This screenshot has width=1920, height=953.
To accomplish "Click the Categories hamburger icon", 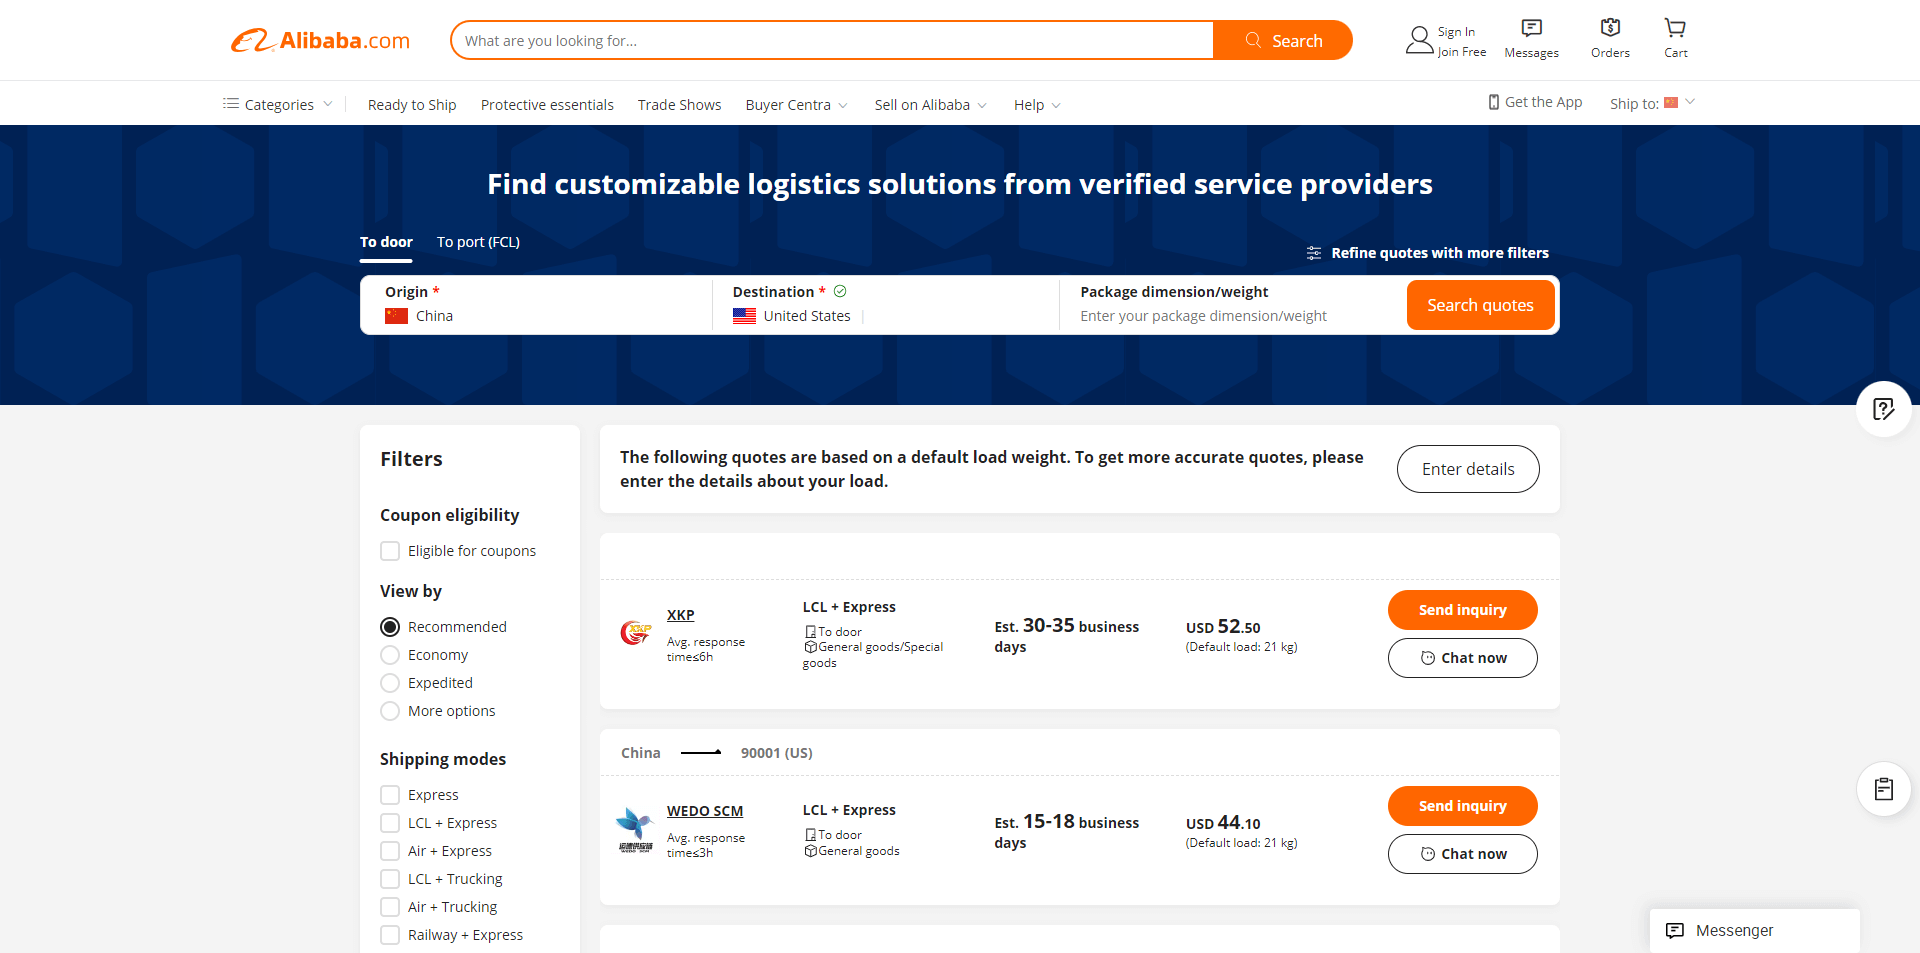I will [231, 104].
